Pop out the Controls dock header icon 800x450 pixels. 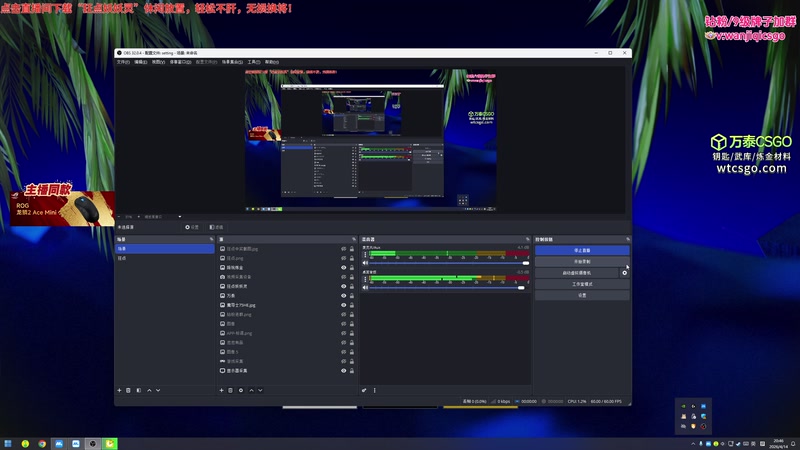628,239
